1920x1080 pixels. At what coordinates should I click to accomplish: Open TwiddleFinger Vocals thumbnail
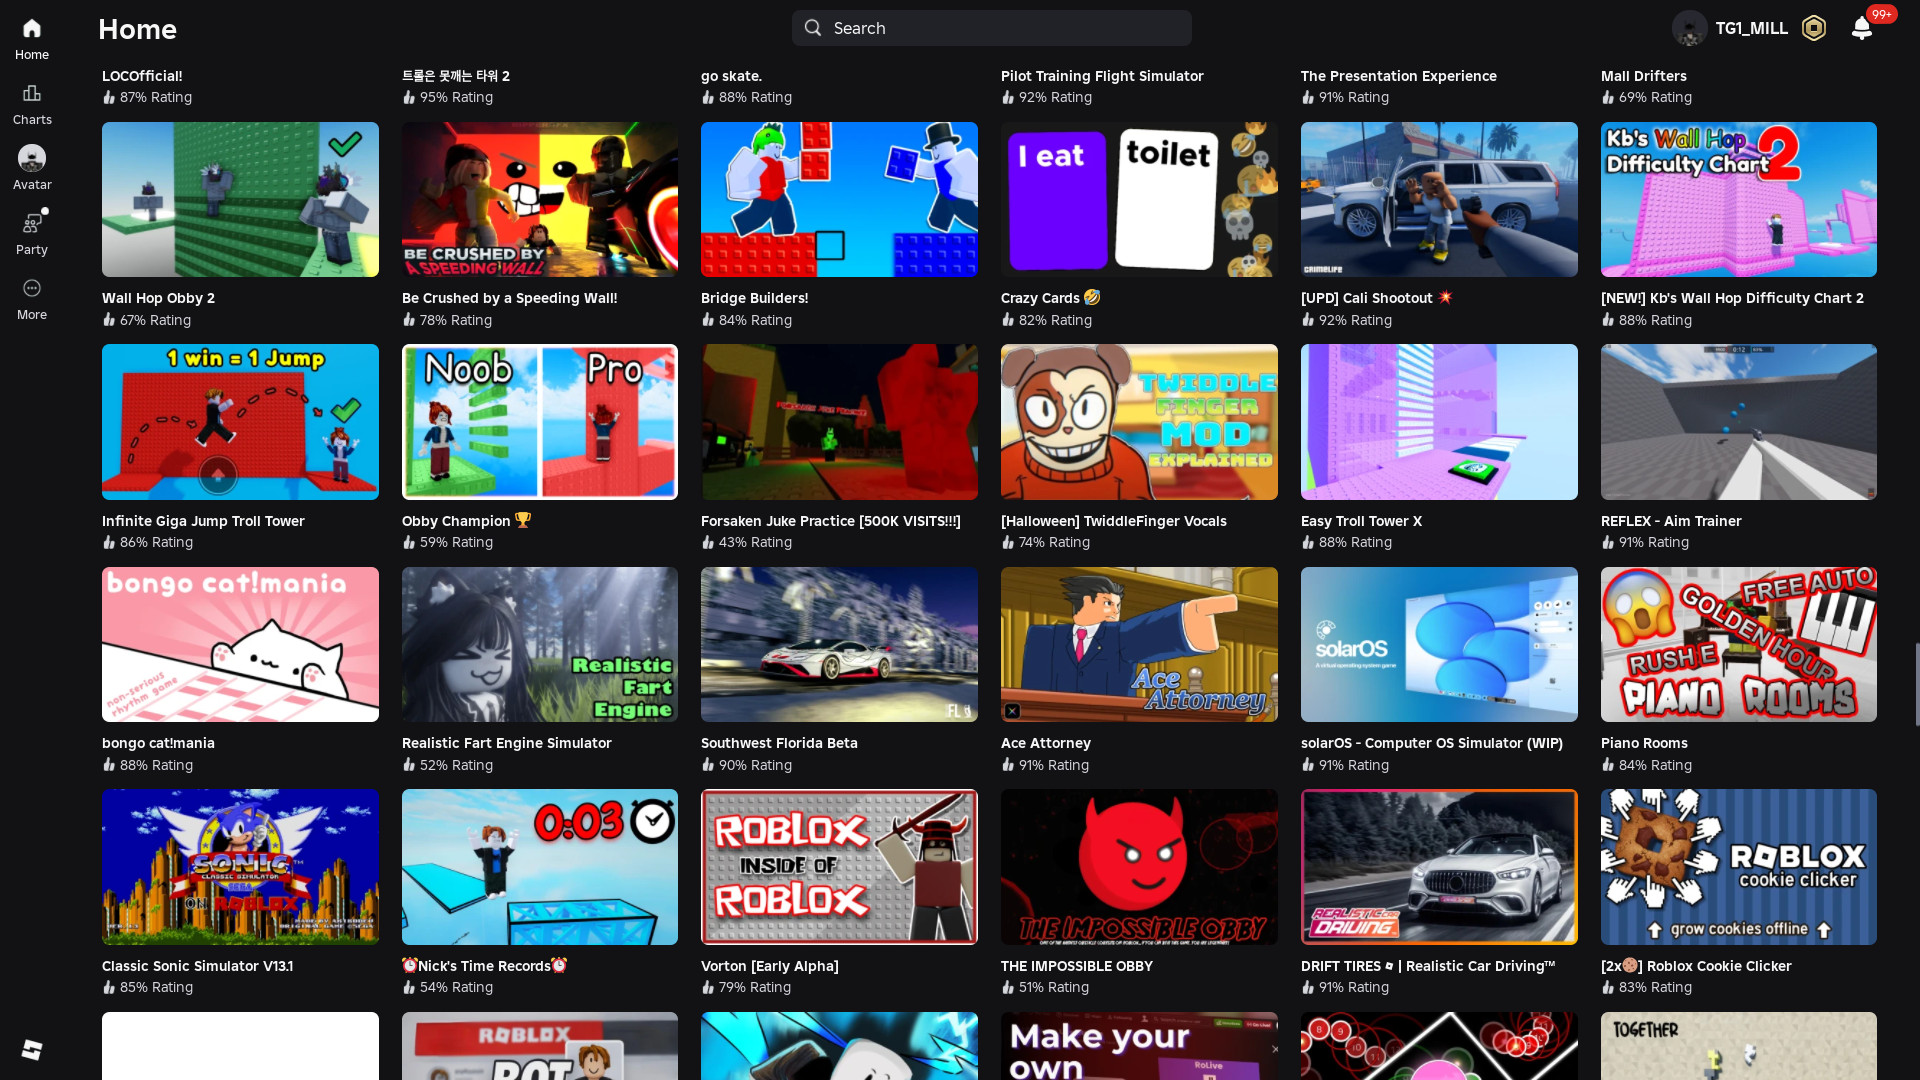(1139, 422)
